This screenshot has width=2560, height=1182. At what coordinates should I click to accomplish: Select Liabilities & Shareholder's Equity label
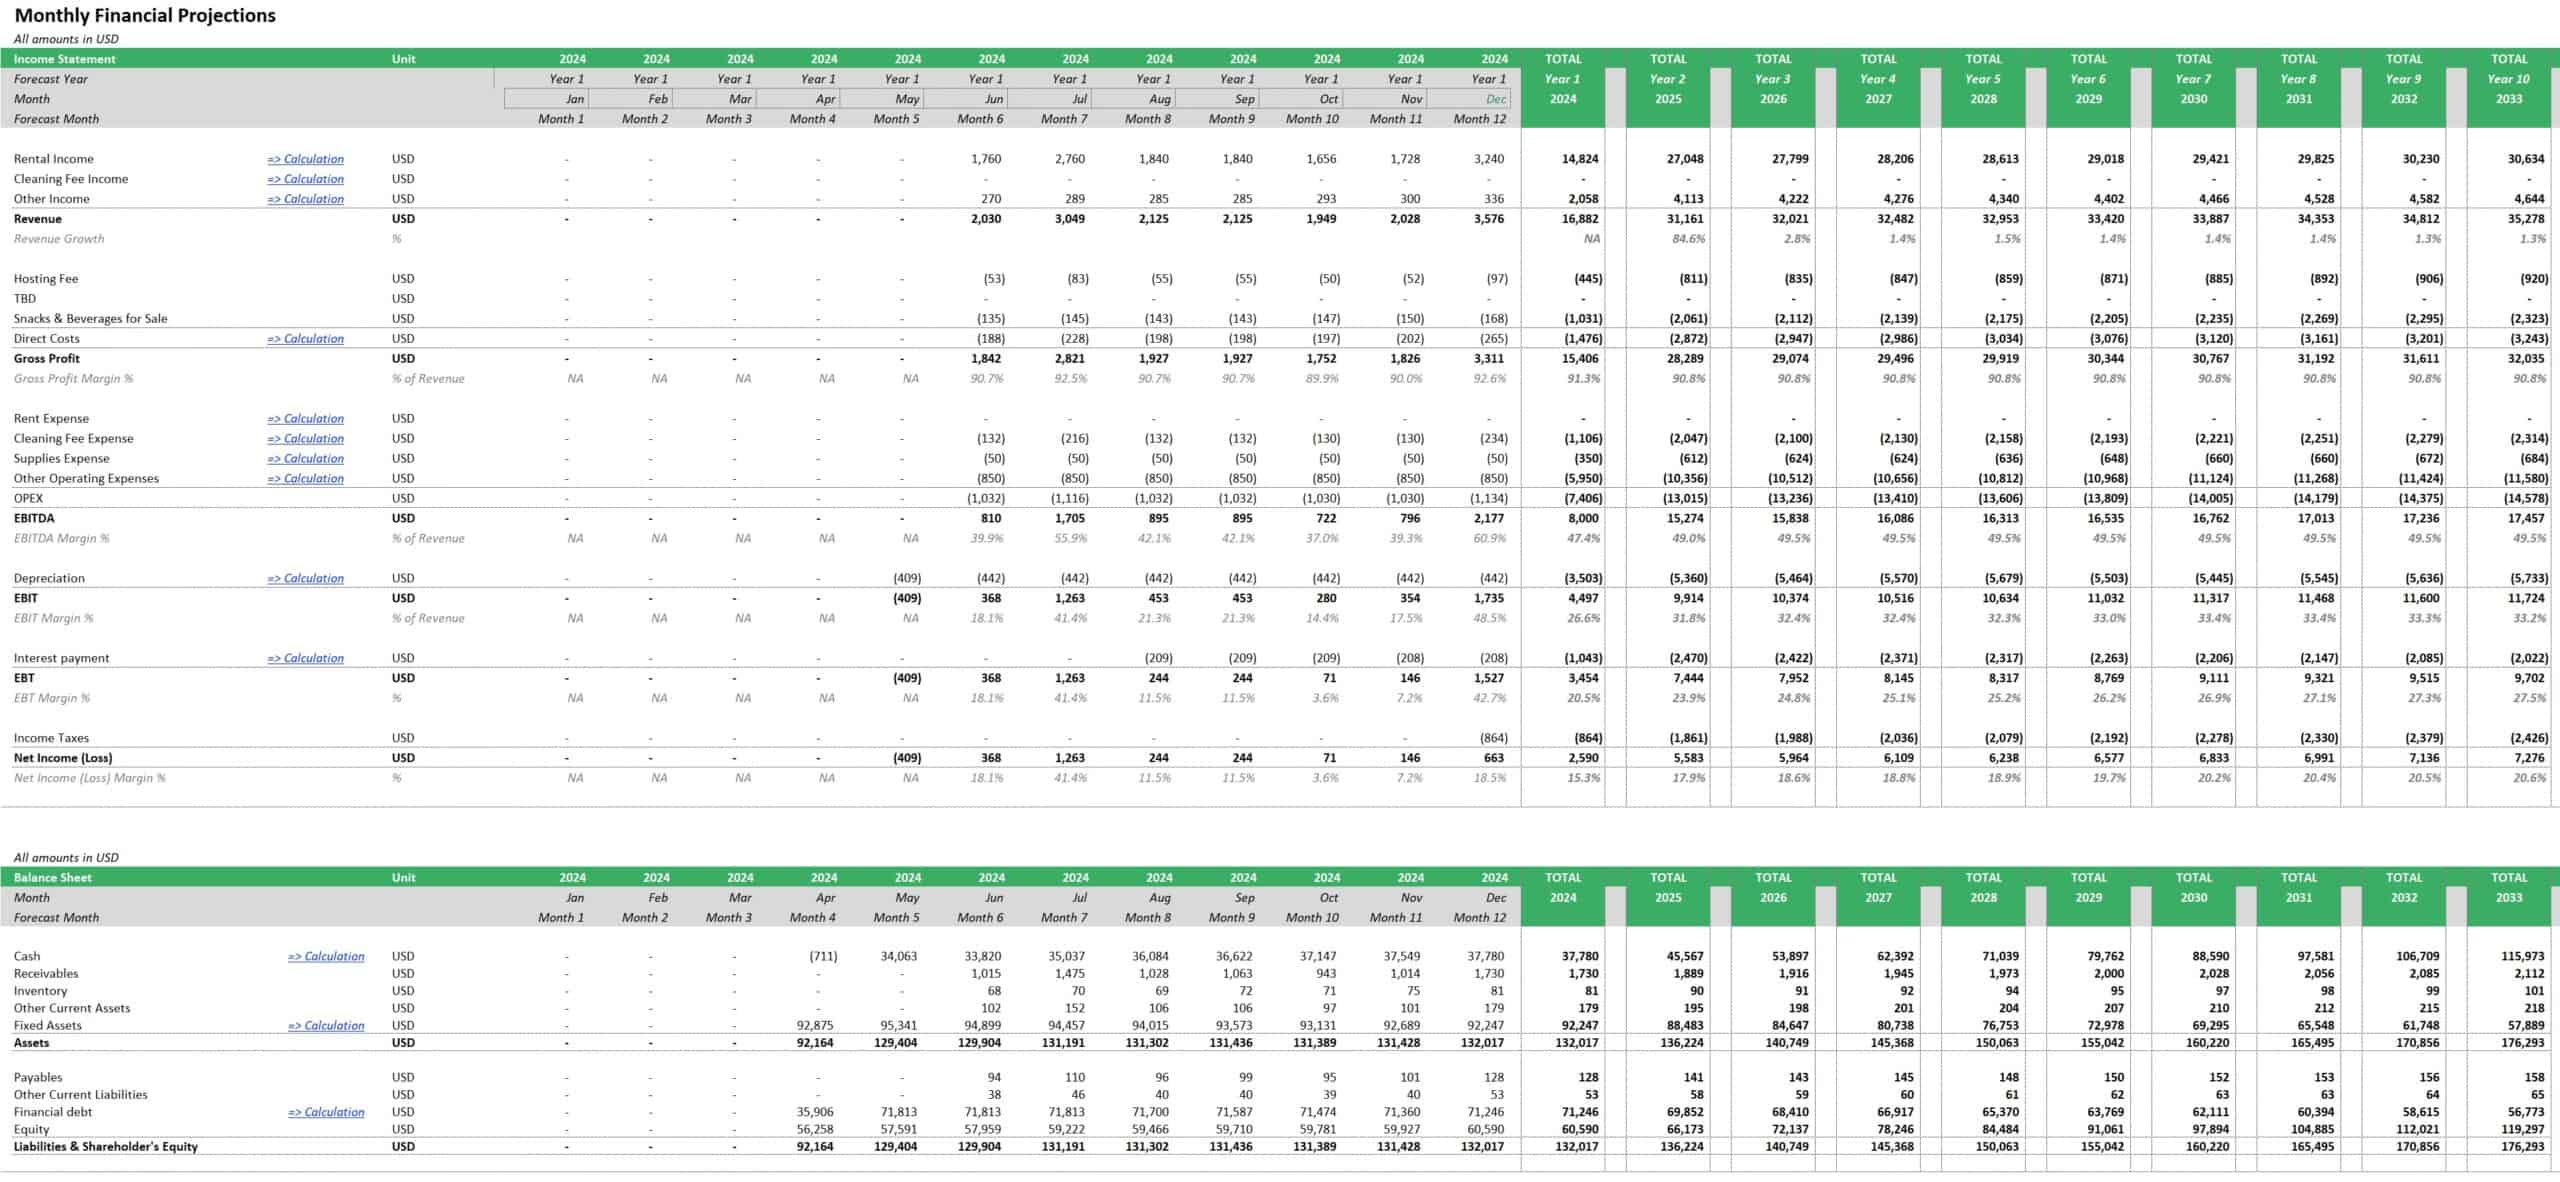[106, 1147]
